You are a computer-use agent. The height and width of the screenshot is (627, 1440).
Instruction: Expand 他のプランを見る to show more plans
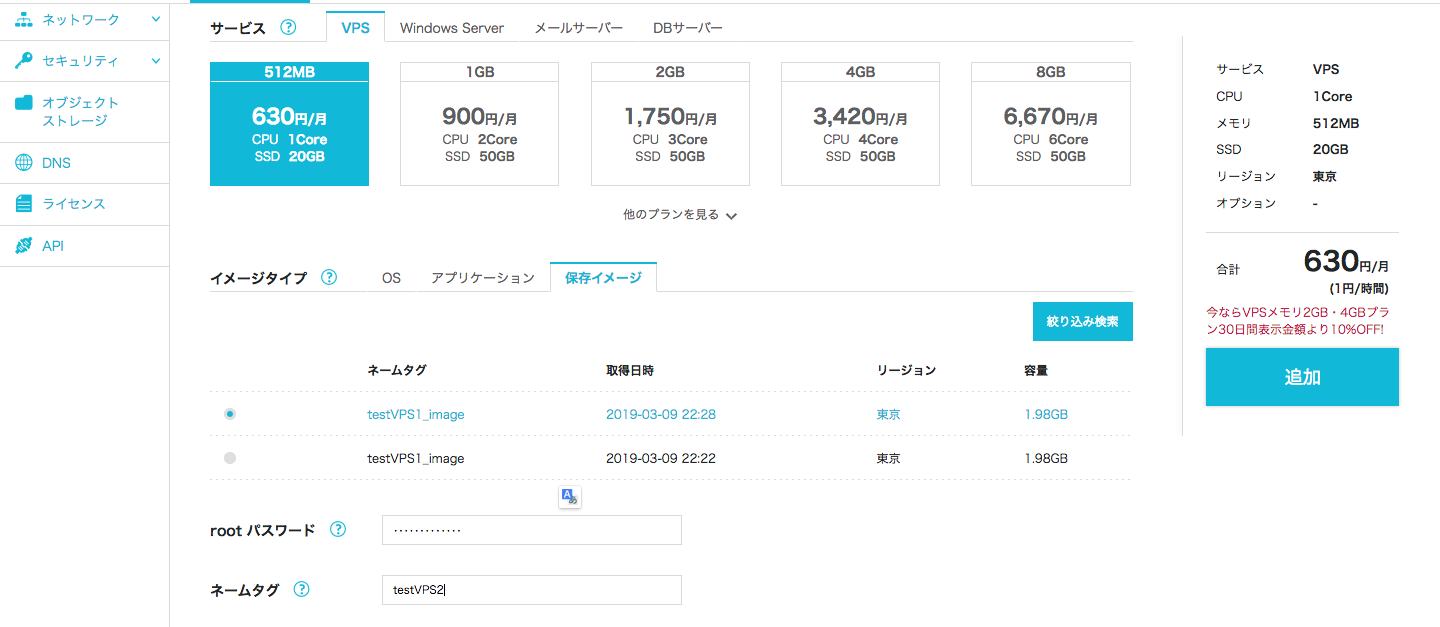click(x=680, y=215)
